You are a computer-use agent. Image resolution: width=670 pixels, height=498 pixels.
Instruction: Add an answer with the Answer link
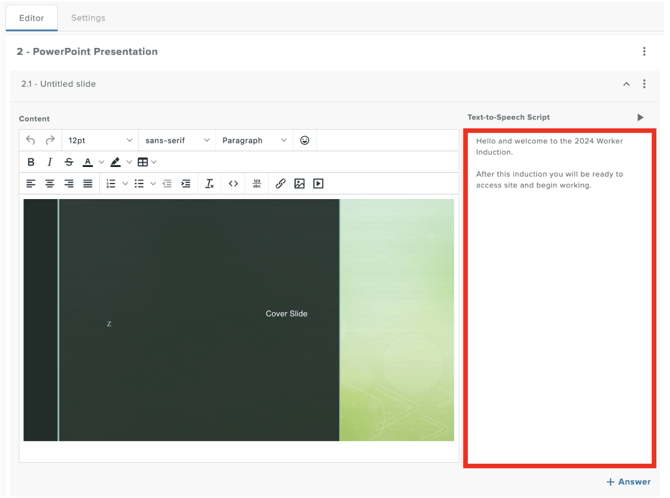(x=629, y=482)
